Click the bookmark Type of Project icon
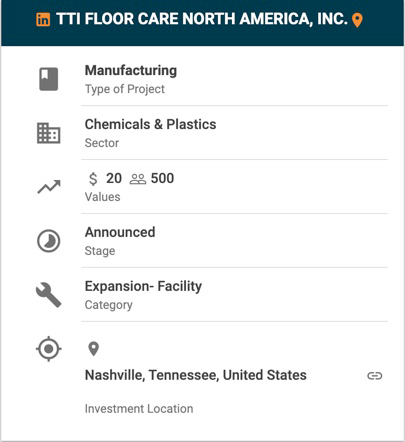Screen dimensions: 405x442 click(x=49, y=79)
